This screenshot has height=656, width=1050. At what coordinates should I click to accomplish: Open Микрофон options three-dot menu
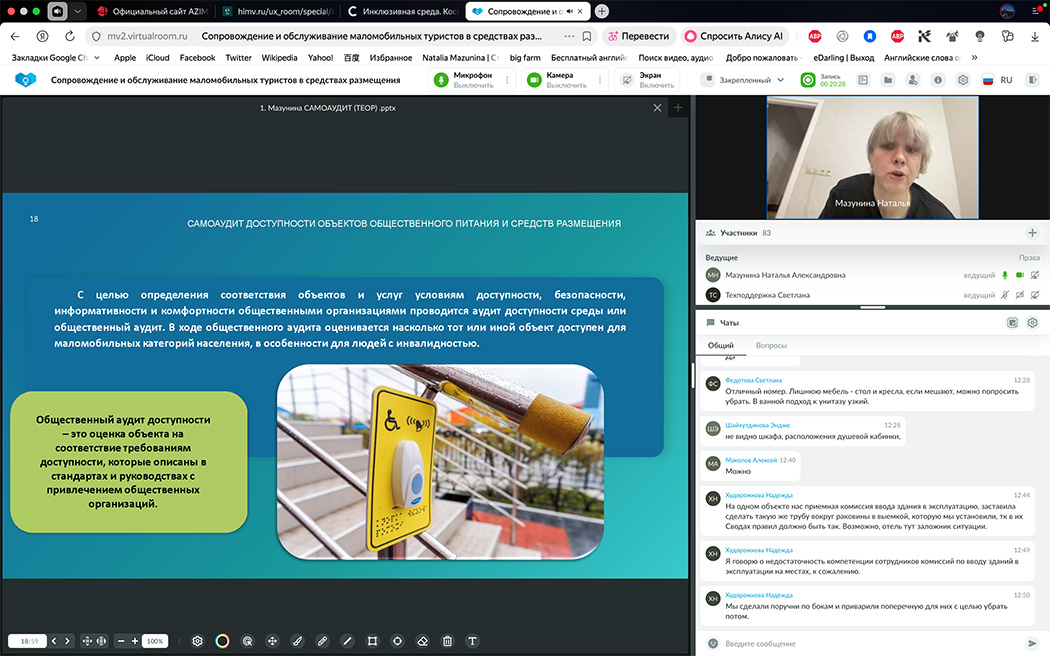(507, 80)
